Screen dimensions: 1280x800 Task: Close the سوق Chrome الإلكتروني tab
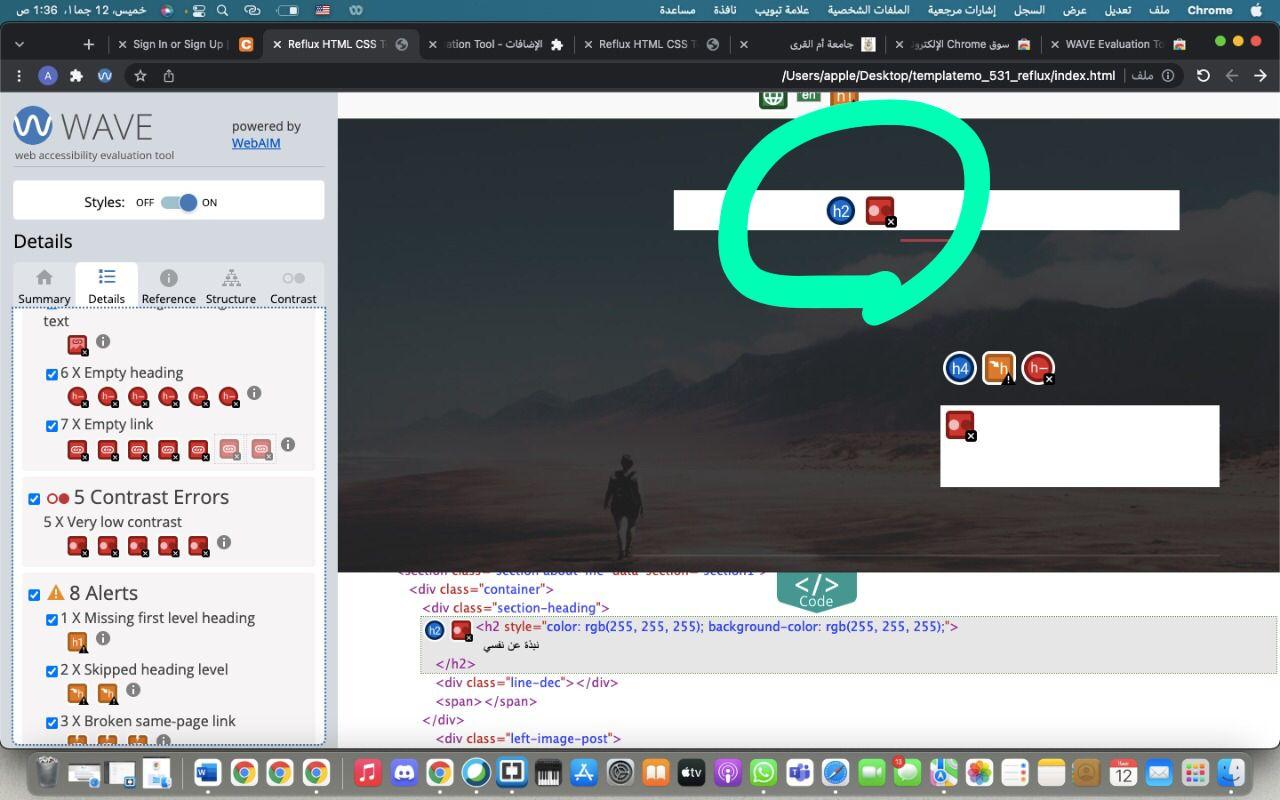click(899, 44)
